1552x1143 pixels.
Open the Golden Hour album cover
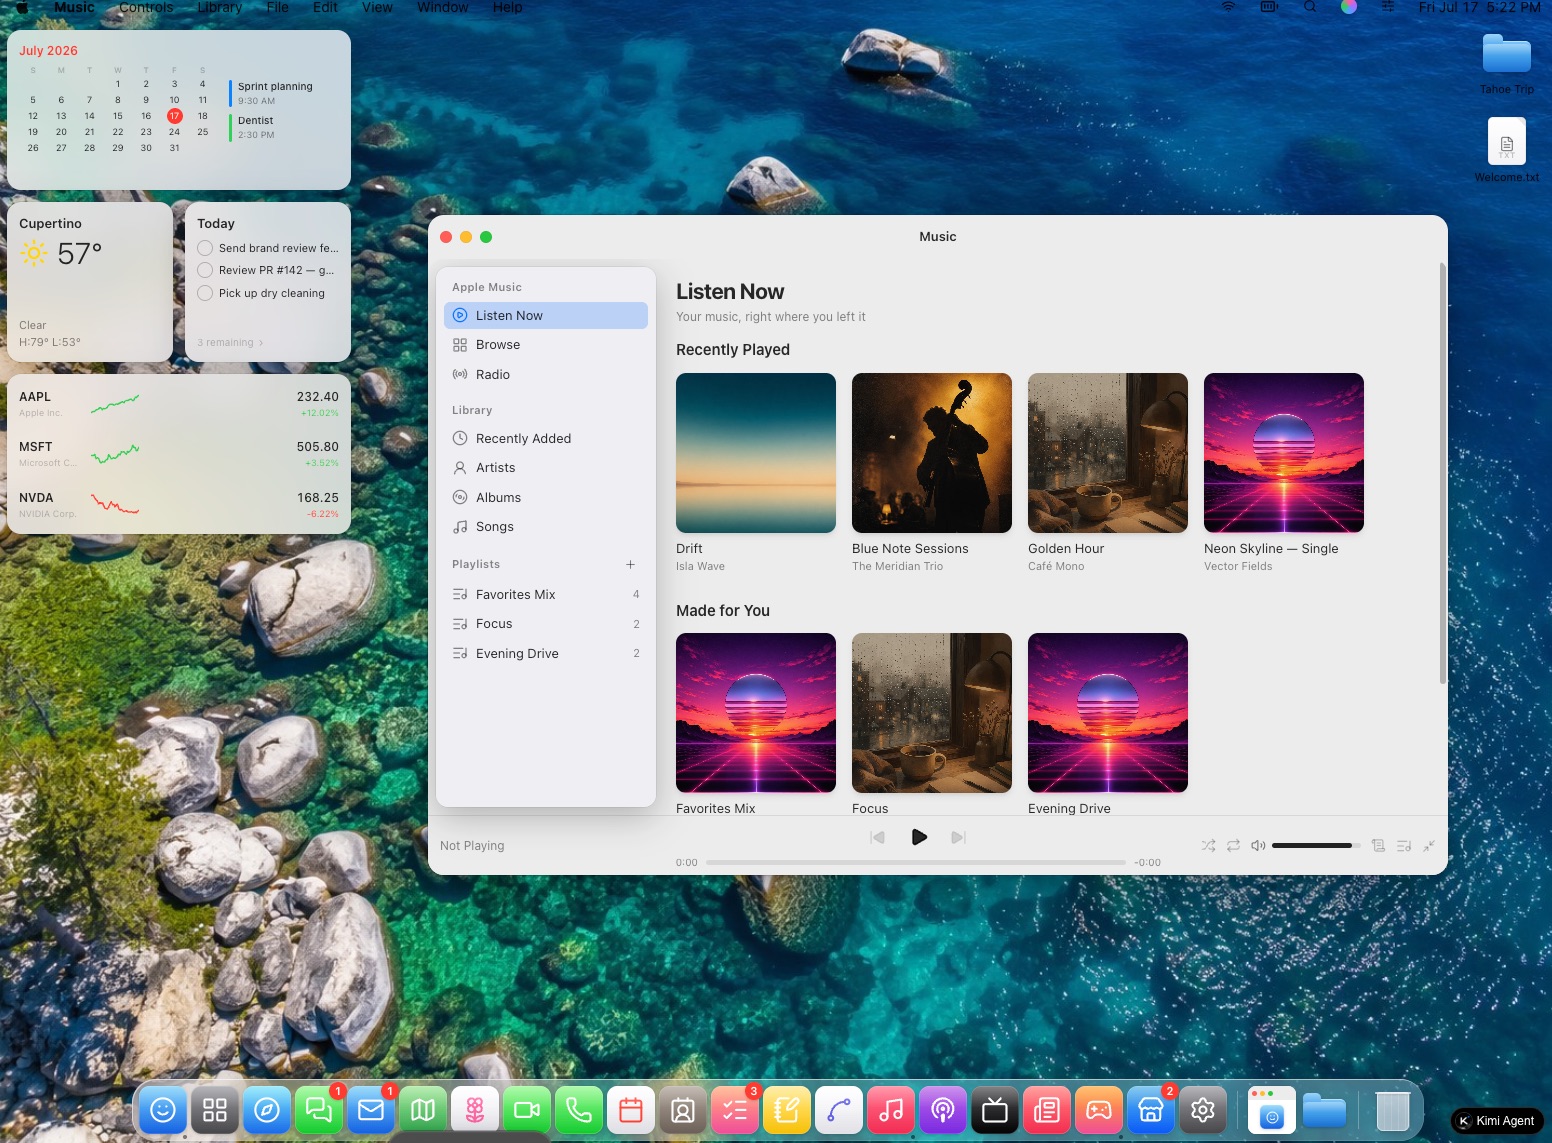[x=1108, y=453]
